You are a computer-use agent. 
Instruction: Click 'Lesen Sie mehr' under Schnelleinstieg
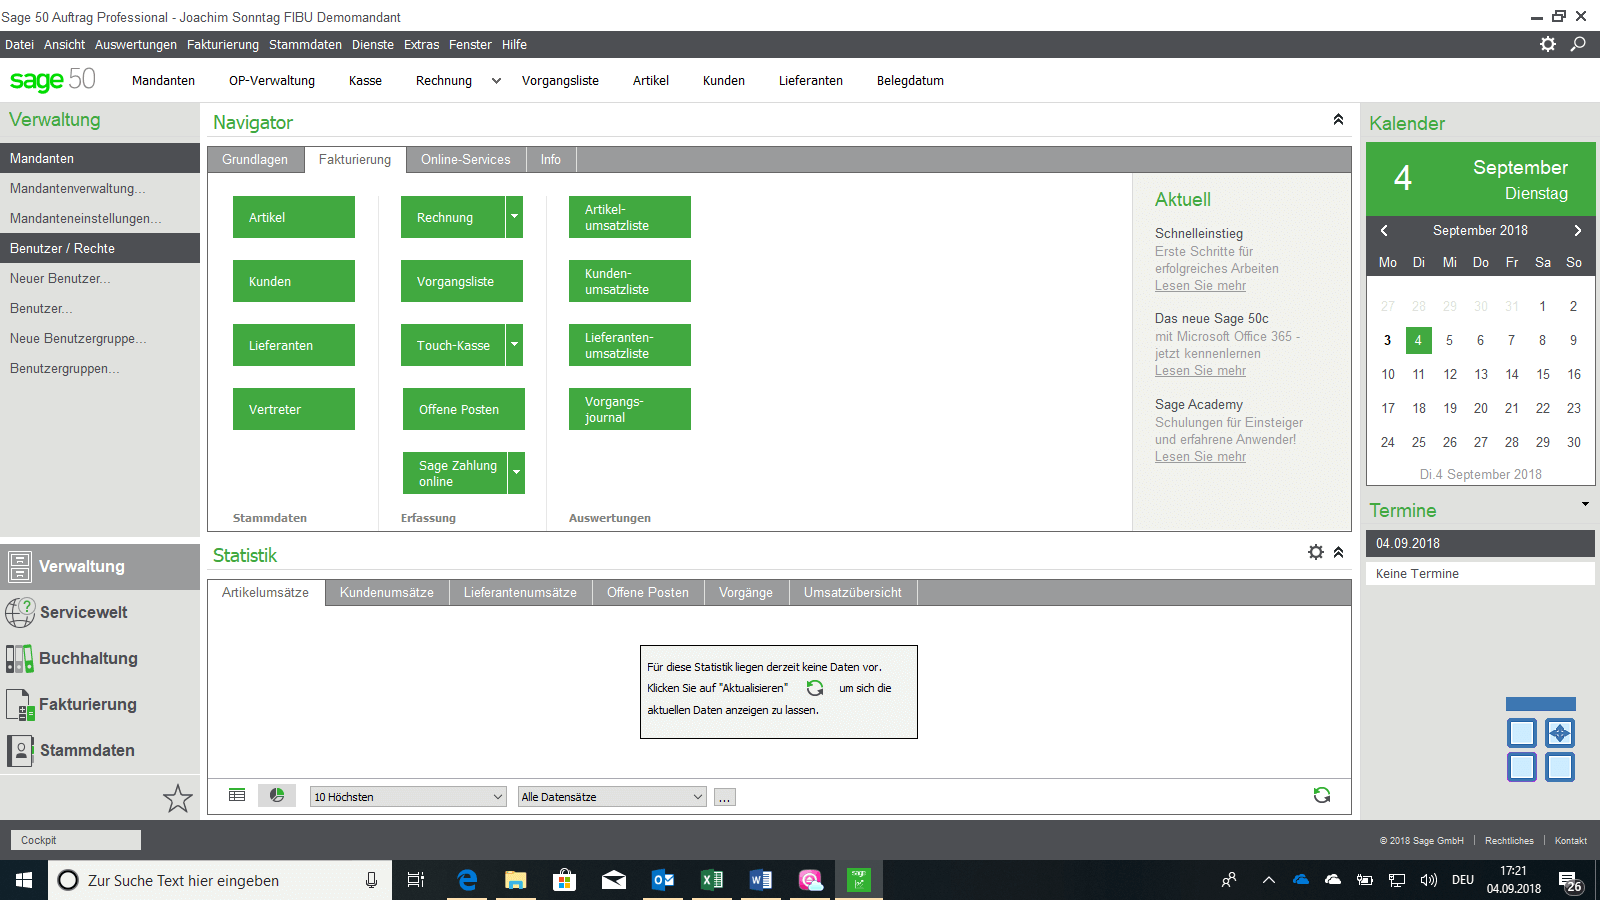(1200, 286)
